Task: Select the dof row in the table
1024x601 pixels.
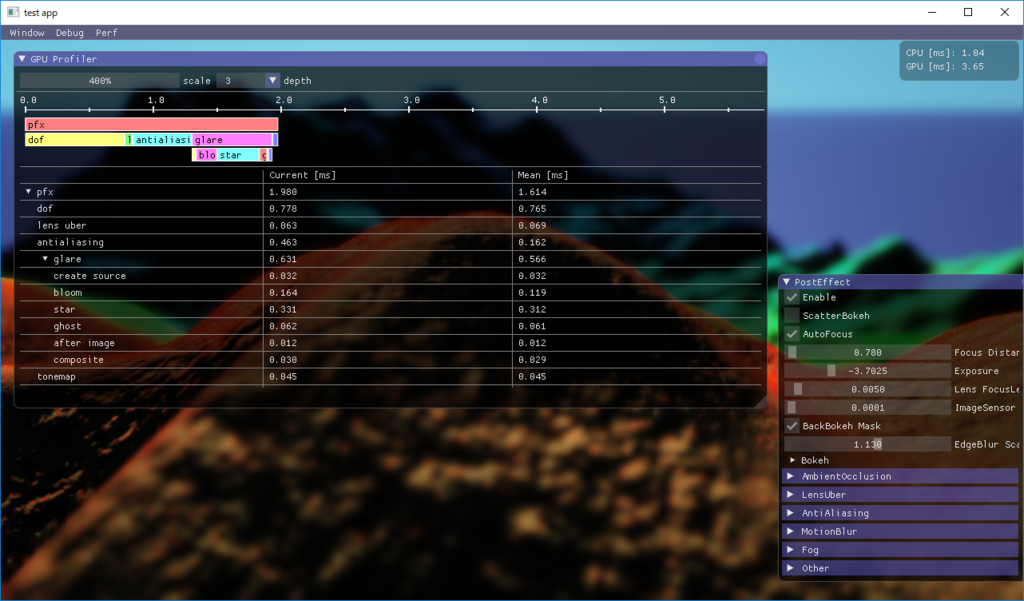Action: click(x=390, y=209)
